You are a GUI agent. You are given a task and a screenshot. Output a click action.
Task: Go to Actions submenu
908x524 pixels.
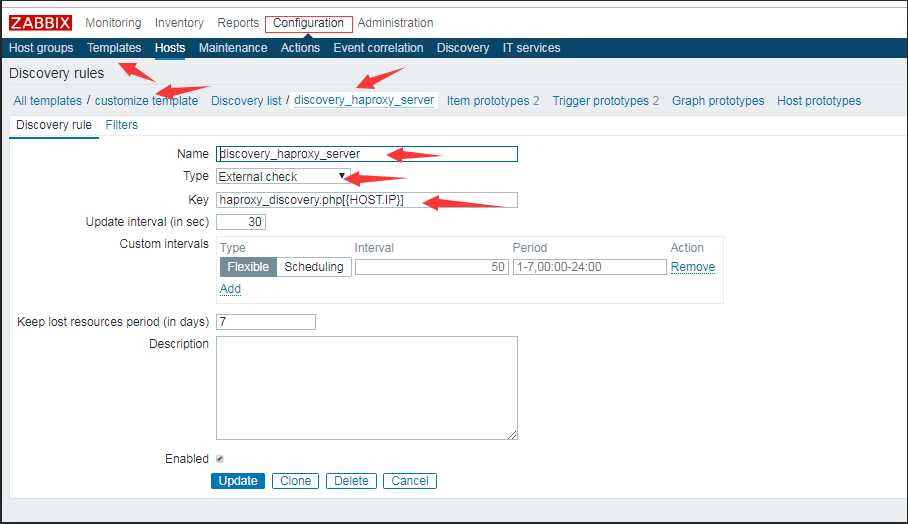[301, 47]
